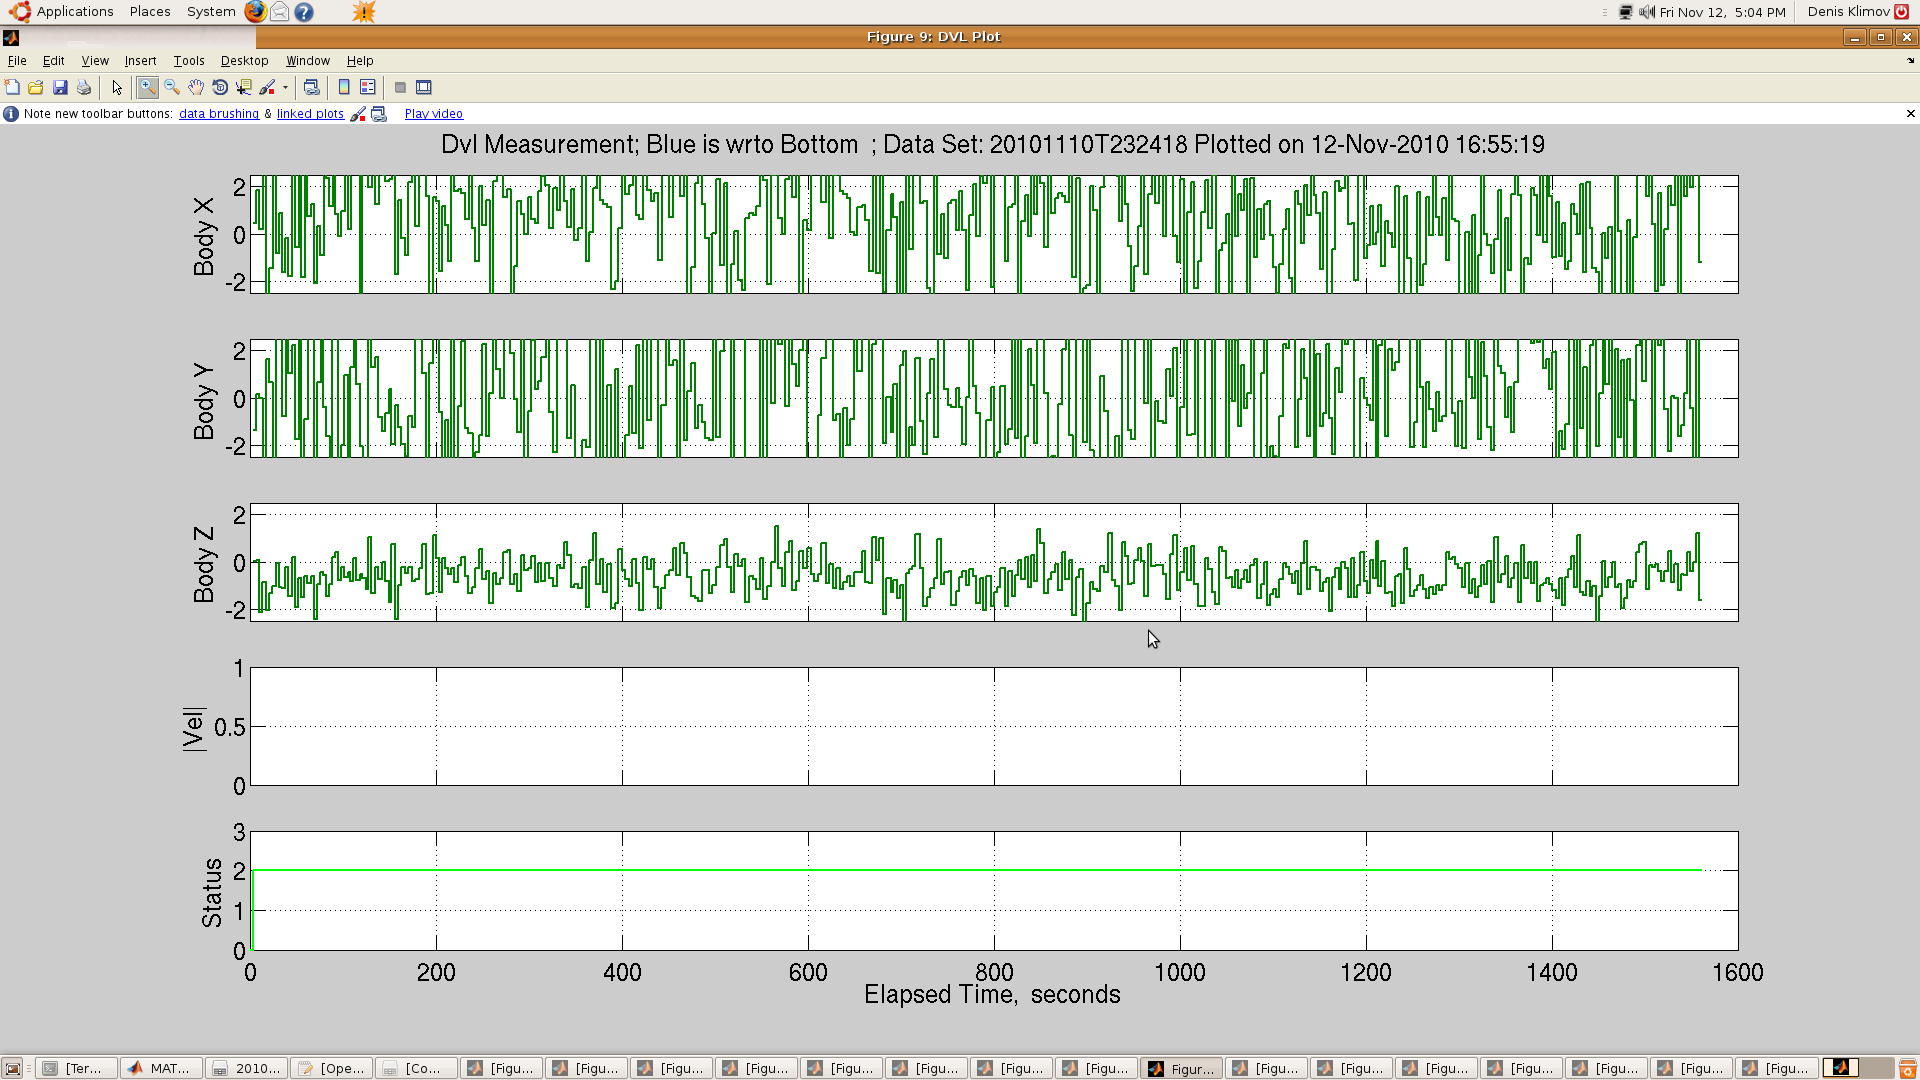Open a file using folder icon
The height and width of the screenshot is (1080, 1920).
point(36,88)
